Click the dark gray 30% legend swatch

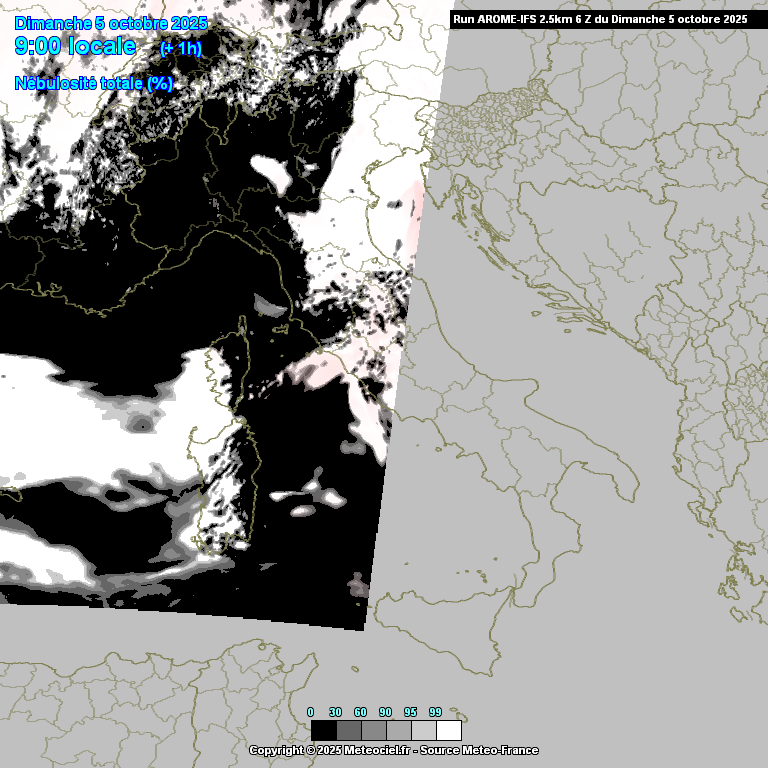(x=348, y=730)
